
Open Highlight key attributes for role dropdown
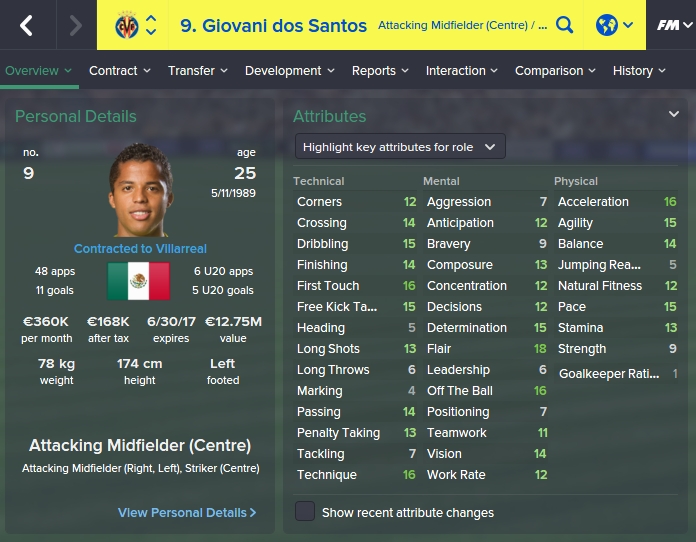(x=400, y=146)
